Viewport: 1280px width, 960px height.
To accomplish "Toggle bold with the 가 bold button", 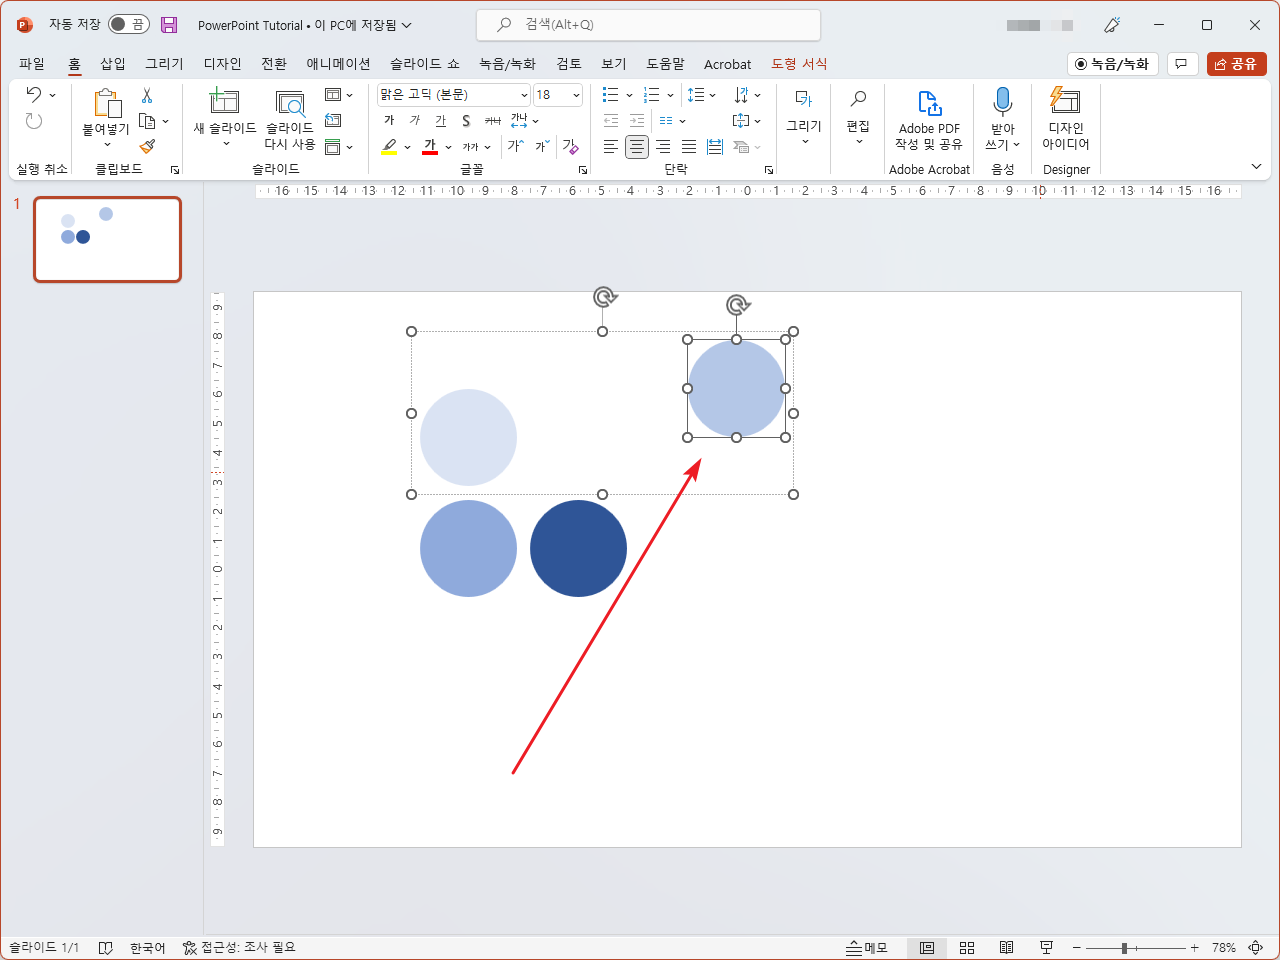I will coord(389,121).
